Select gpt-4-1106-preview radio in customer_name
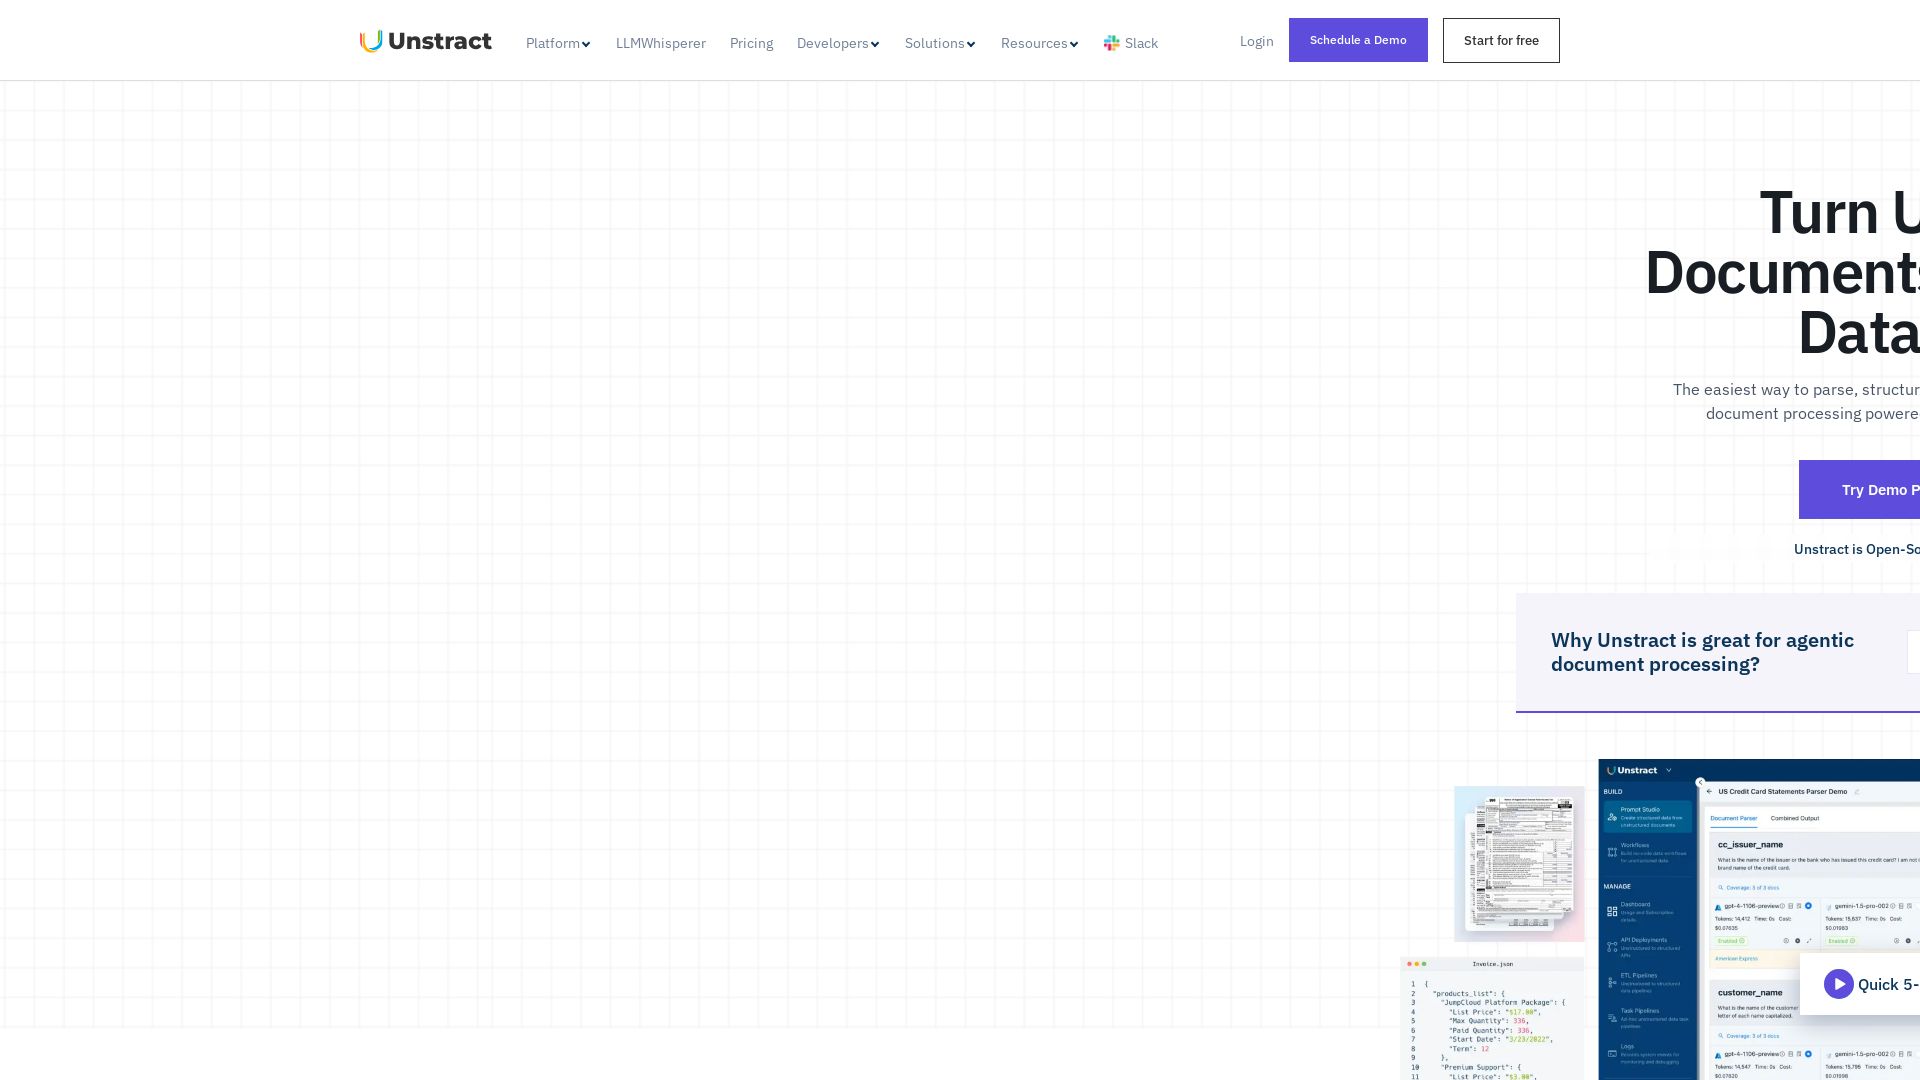The height and width of the screenshot is (1080, 1920). coord(1808,1054)
